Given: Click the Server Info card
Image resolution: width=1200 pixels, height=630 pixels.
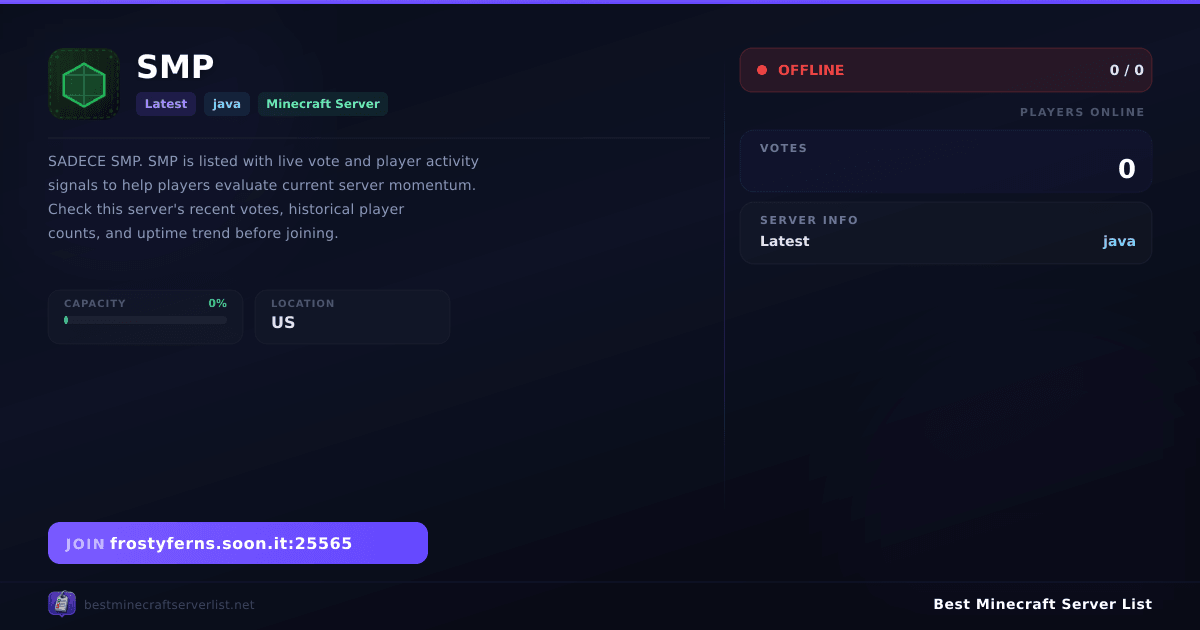Looking at the screenshot, I should point(946,233).
